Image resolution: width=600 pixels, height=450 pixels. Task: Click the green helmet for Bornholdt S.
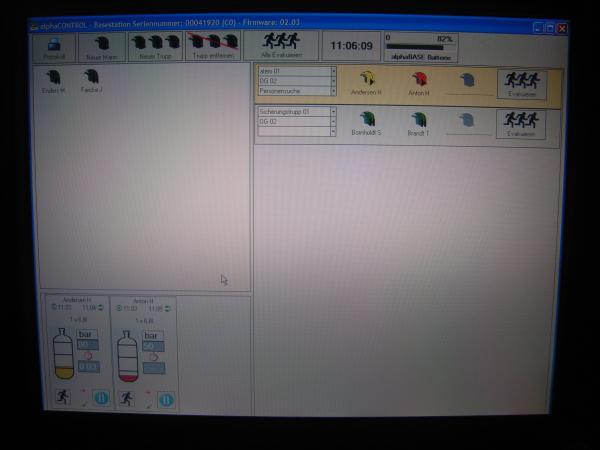click(366, 121)
